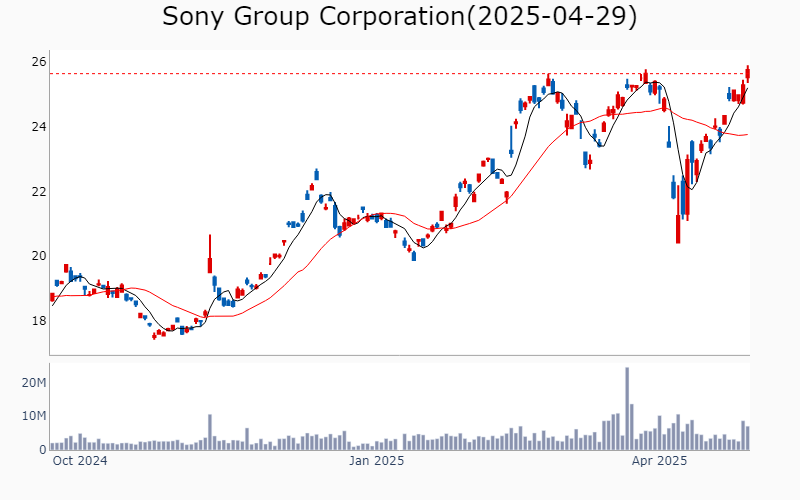Viewport: 800px width, 500px height.
Task: Click the 20 price axis label
Action: pyautogui.click(x=39, y=256)
